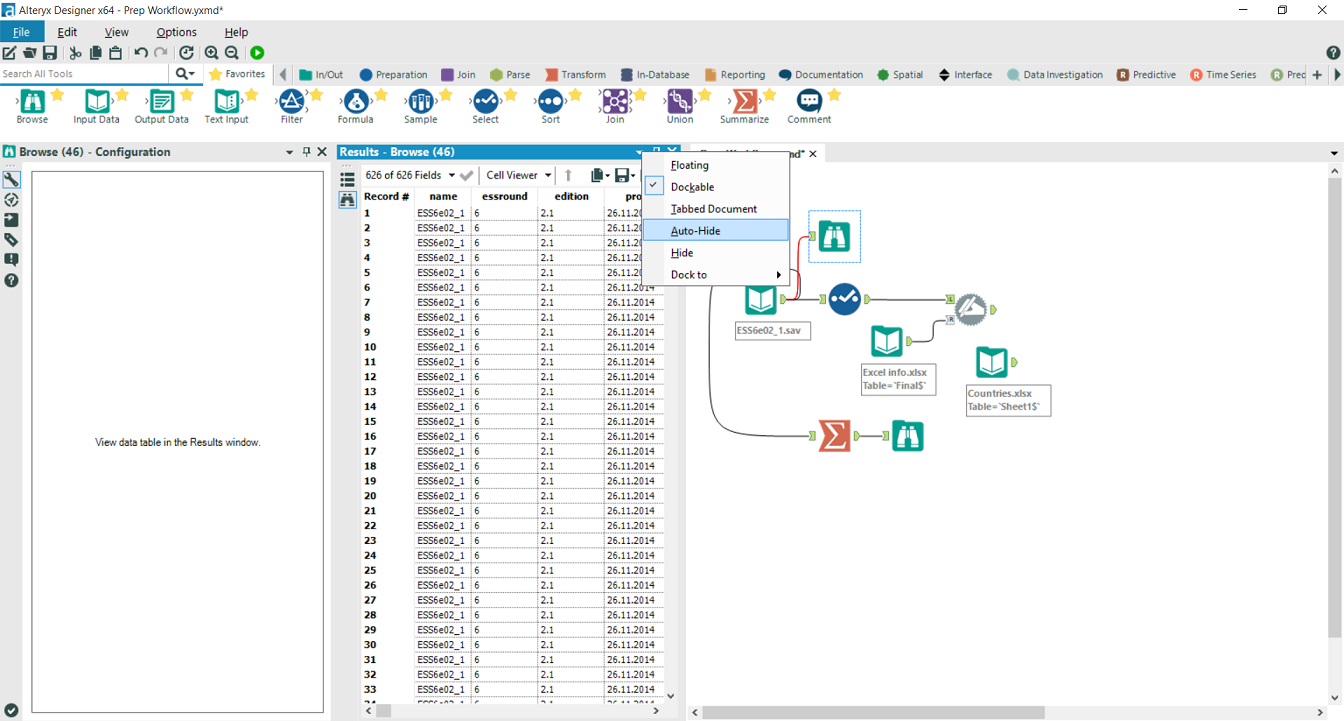Toggle the Dockable option in context menu
1344x721 pixels.
pos(692,187)
